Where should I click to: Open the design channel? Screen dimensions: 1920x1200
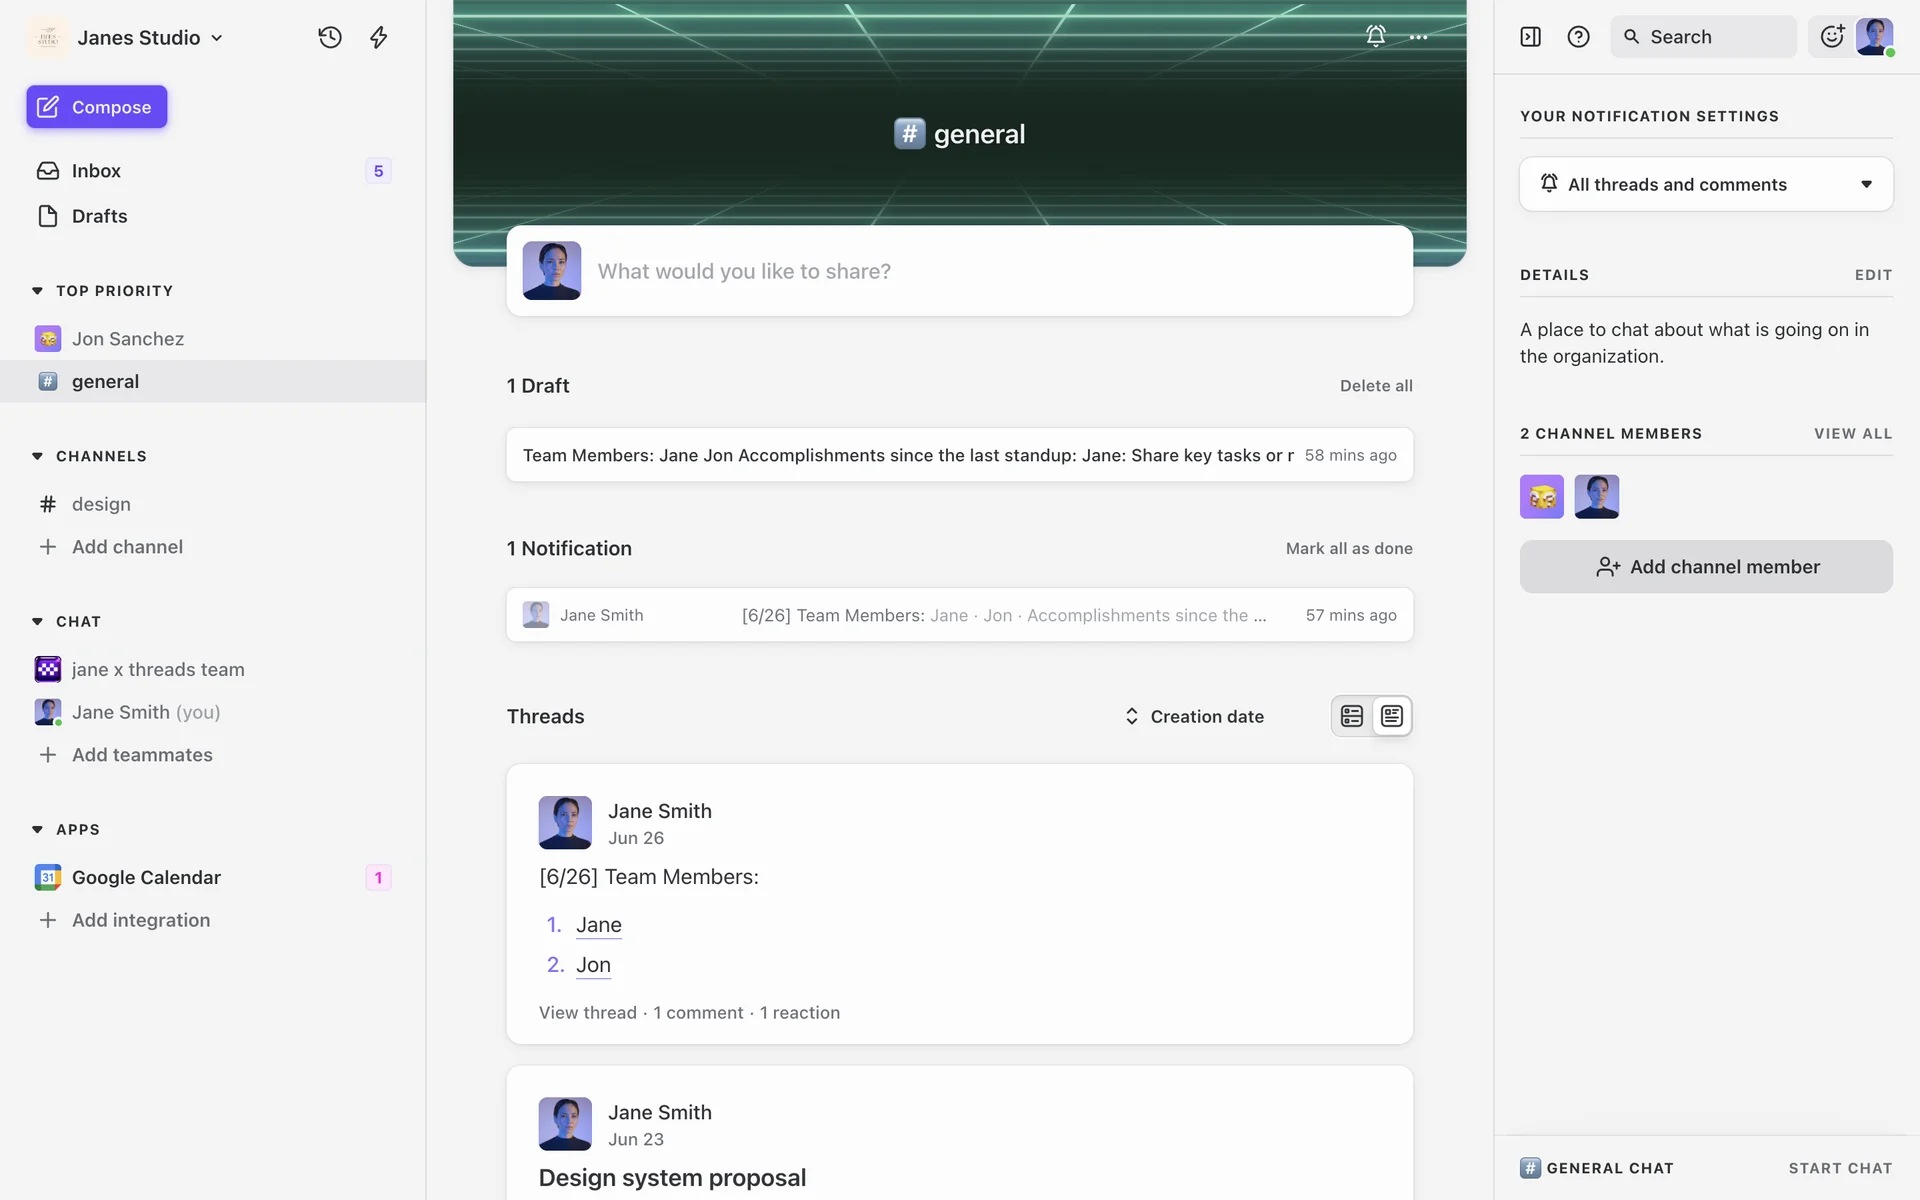(101, 504)
